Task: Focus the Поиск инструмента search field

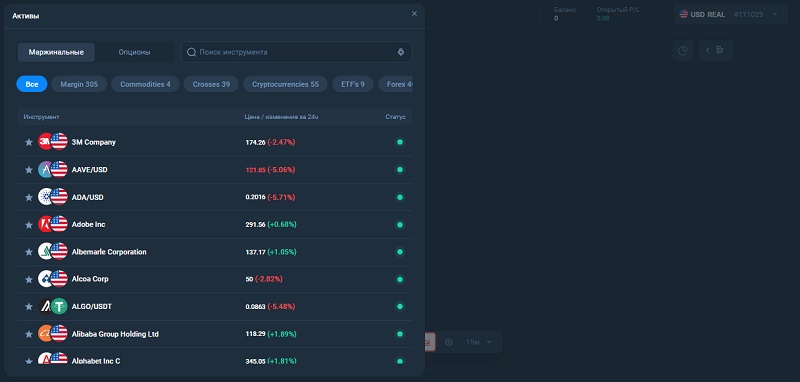Action: pos(296,52)
